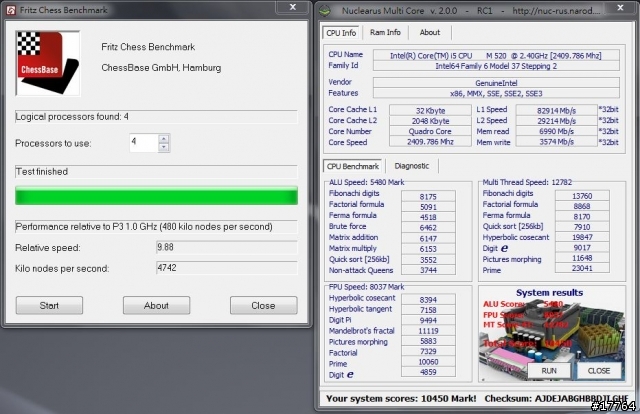Click Non-attack Queens score 3744
640x414 pixels.
pyautogui.click(x=428, y=270)
